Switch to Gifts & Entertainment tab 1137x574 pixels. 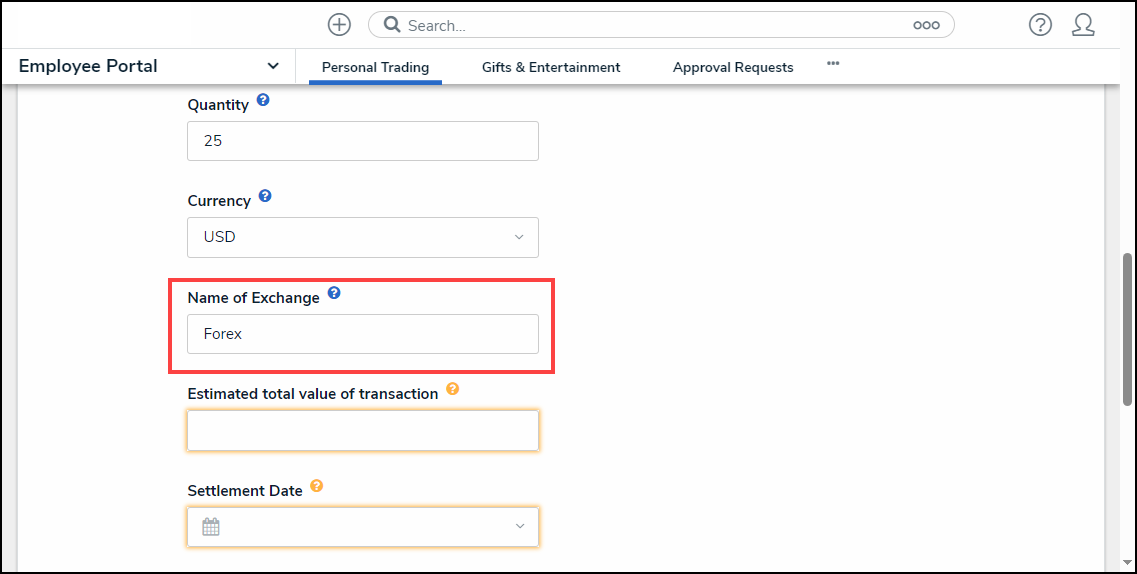coord(551,67)
